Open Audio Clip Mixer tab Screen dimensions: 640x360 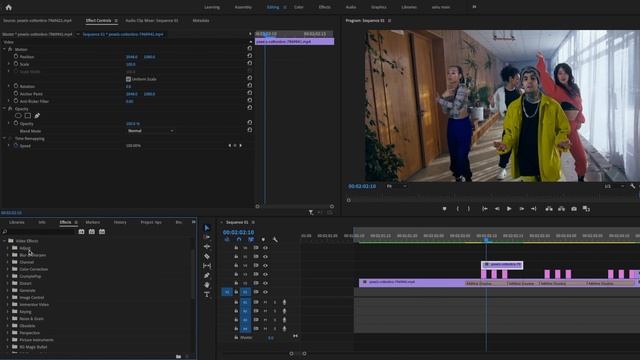click(152, 20)
